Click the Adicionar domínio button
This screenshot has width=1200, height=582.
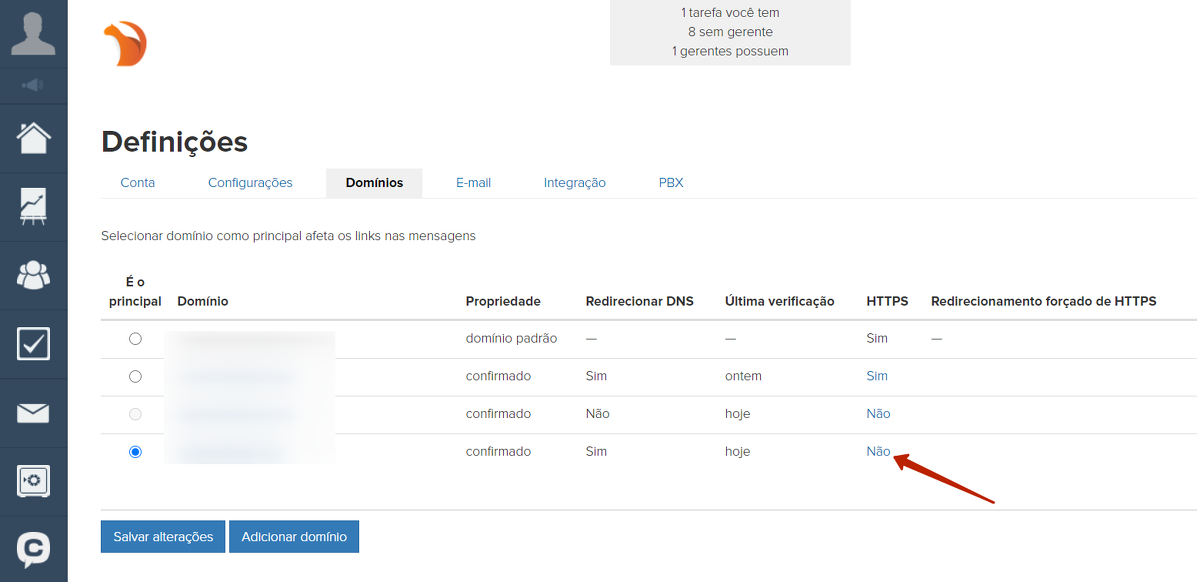click(294, 537)
